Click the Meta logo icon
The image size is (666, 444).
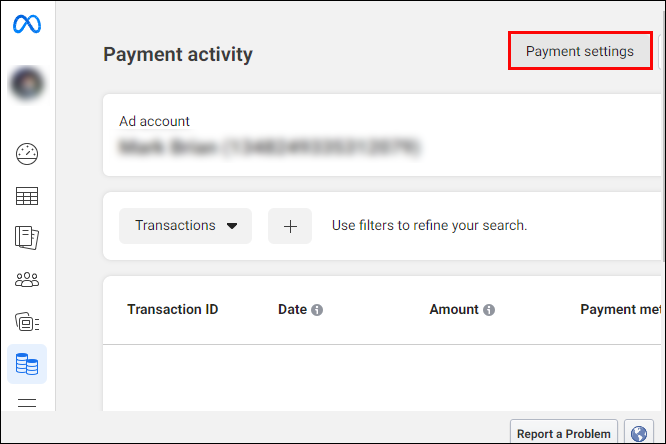(27, 24)
